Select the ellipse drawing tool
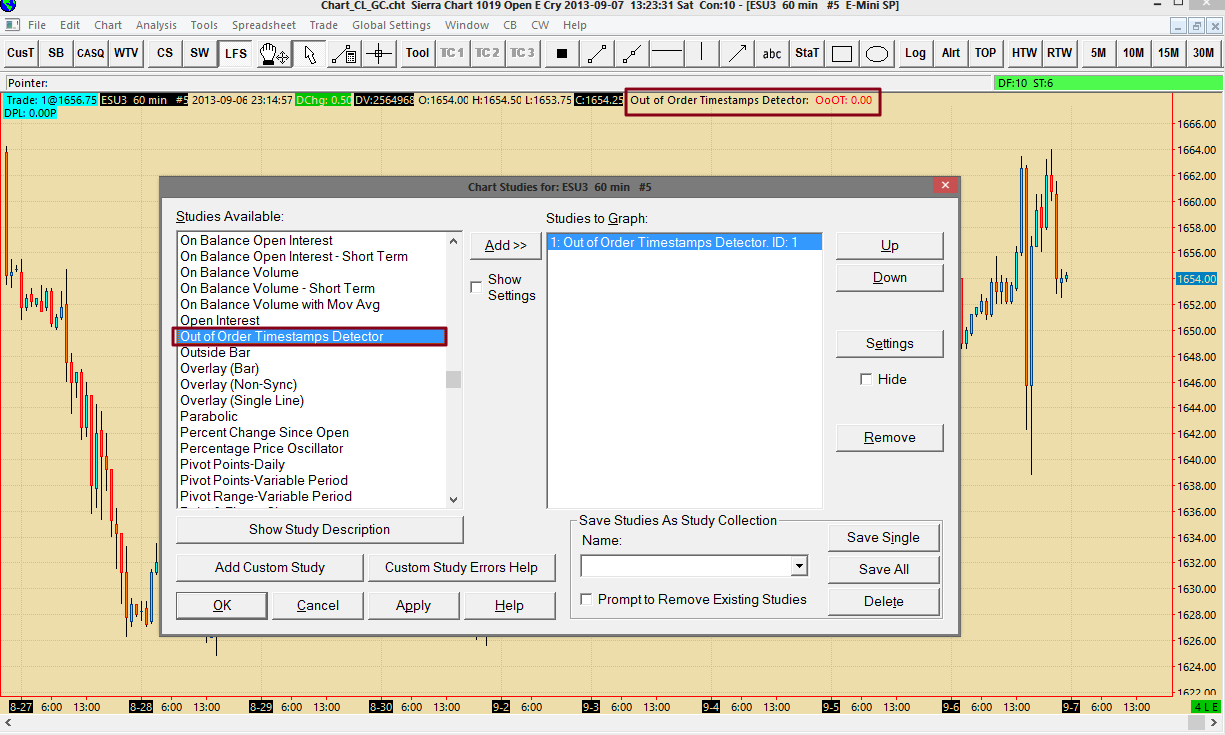The image size is (1225, 735). [877, 53]
